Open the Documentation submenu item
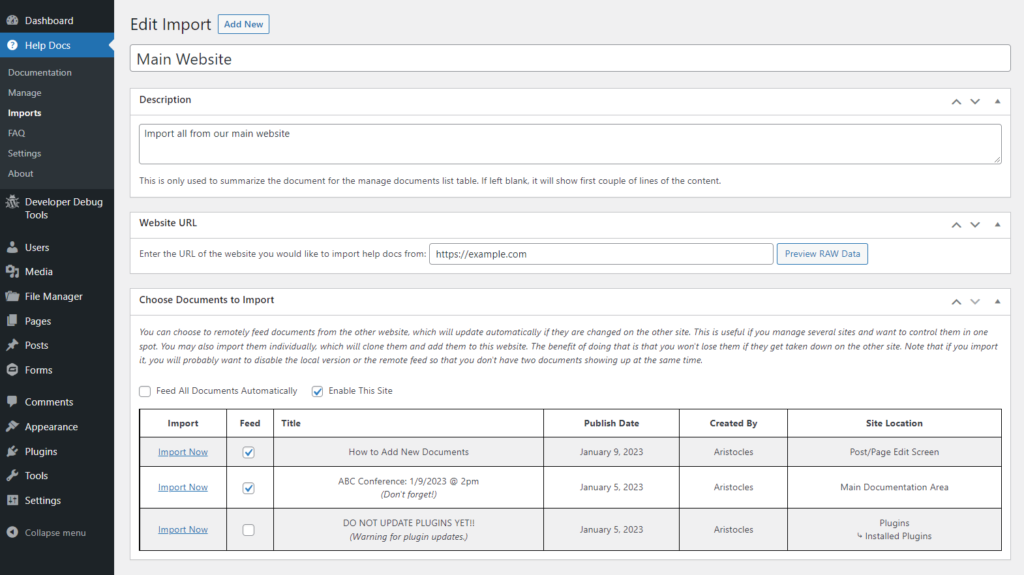This screenshot has height=575, width=1024. tap(40, 73)
